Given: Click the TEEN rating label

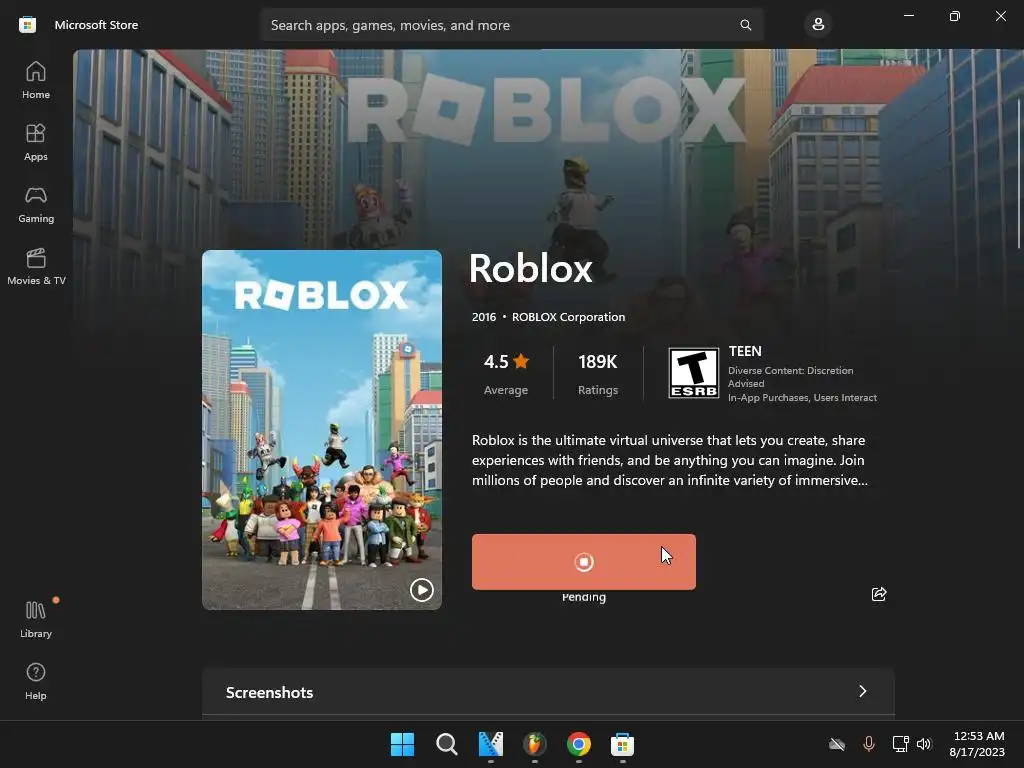Looking at the screenshot, I should click(x=745, y=351).
